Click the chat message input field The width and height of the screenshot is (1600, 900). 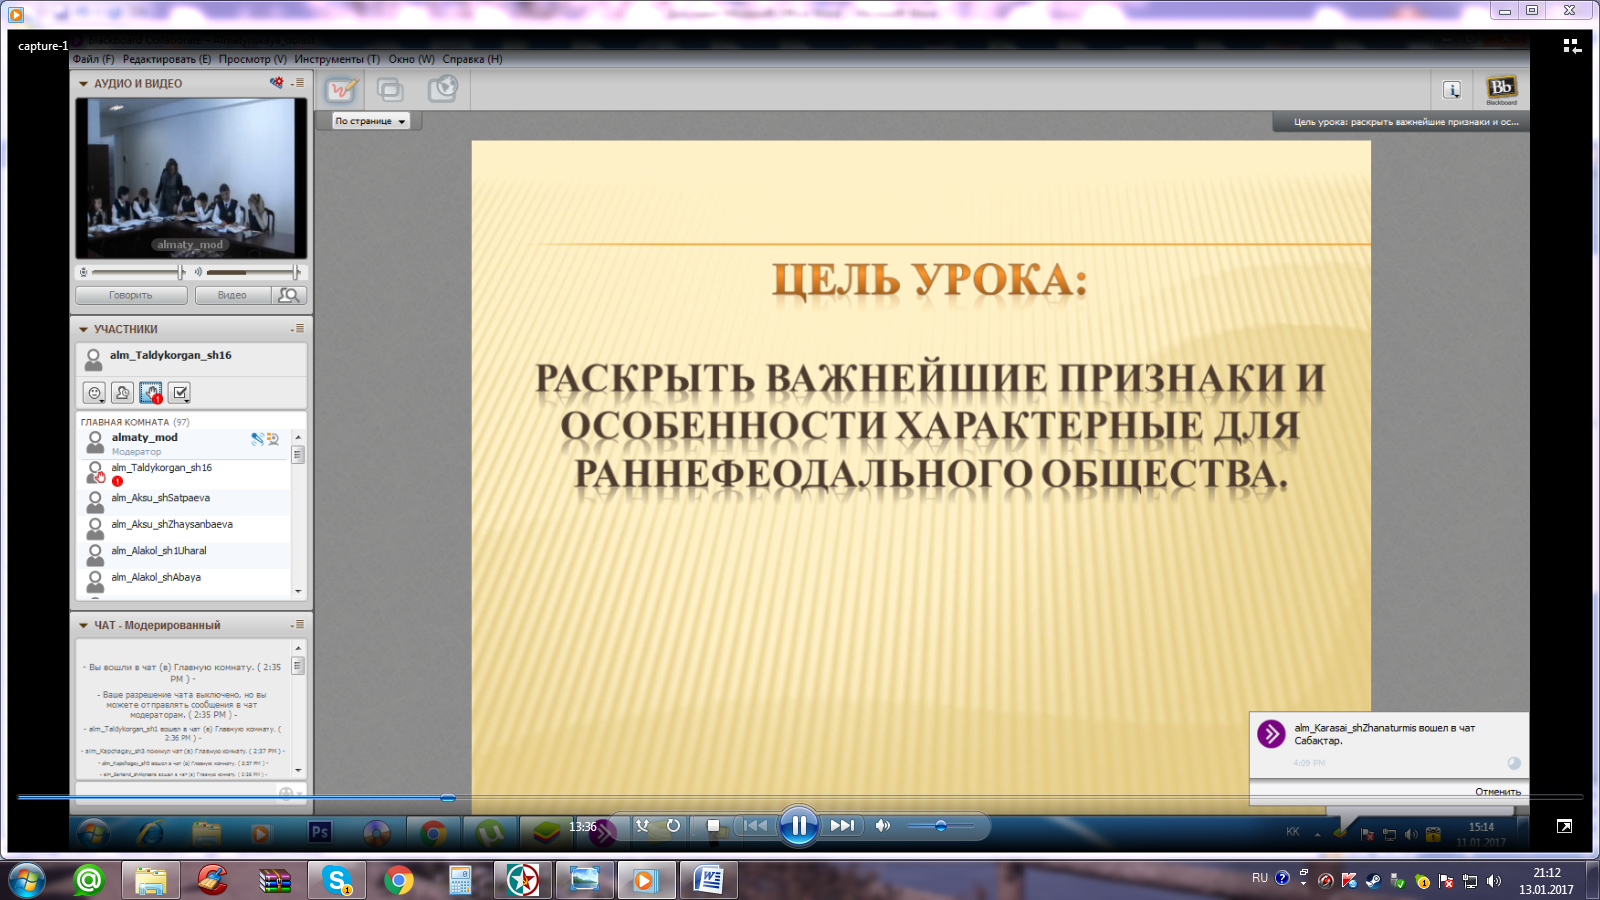click(176, 793)
